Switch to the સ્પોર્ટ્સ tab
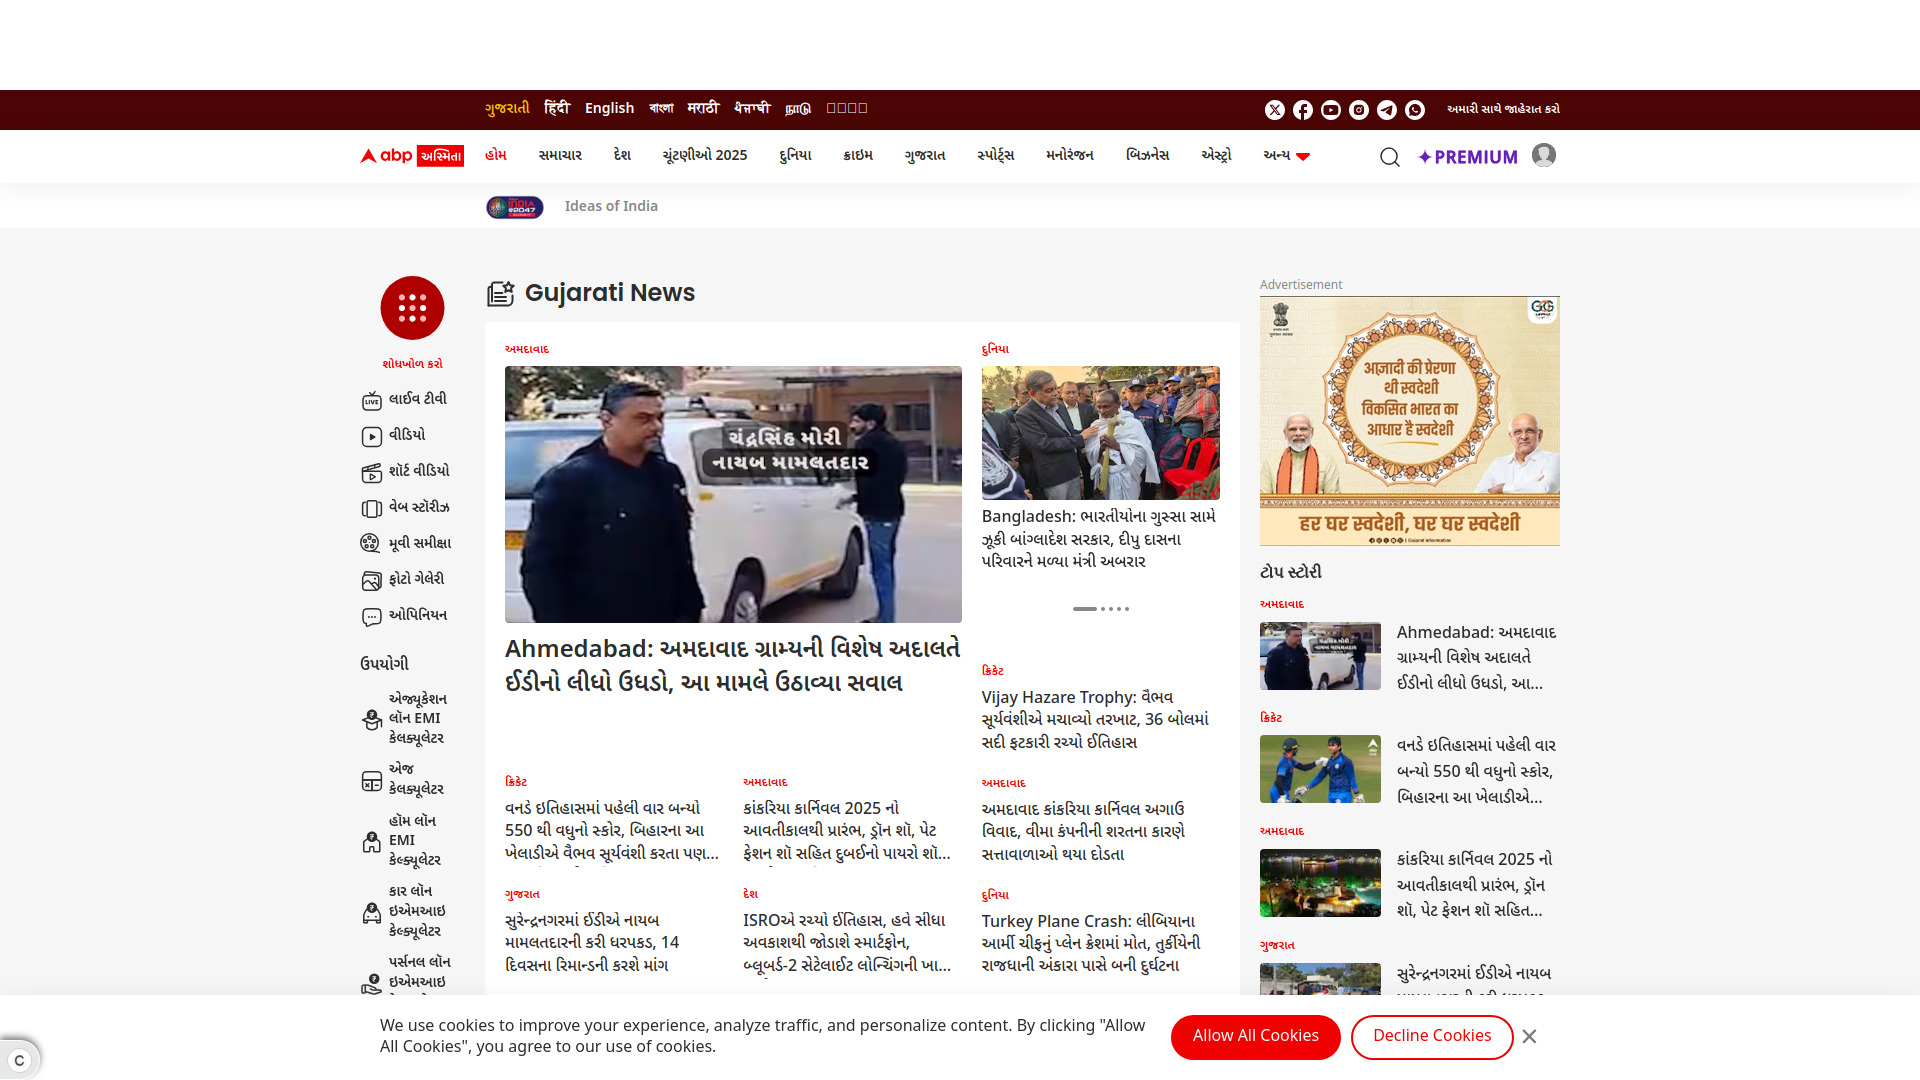Viewport: 1920px width, 1080px height. coord(995,156)
